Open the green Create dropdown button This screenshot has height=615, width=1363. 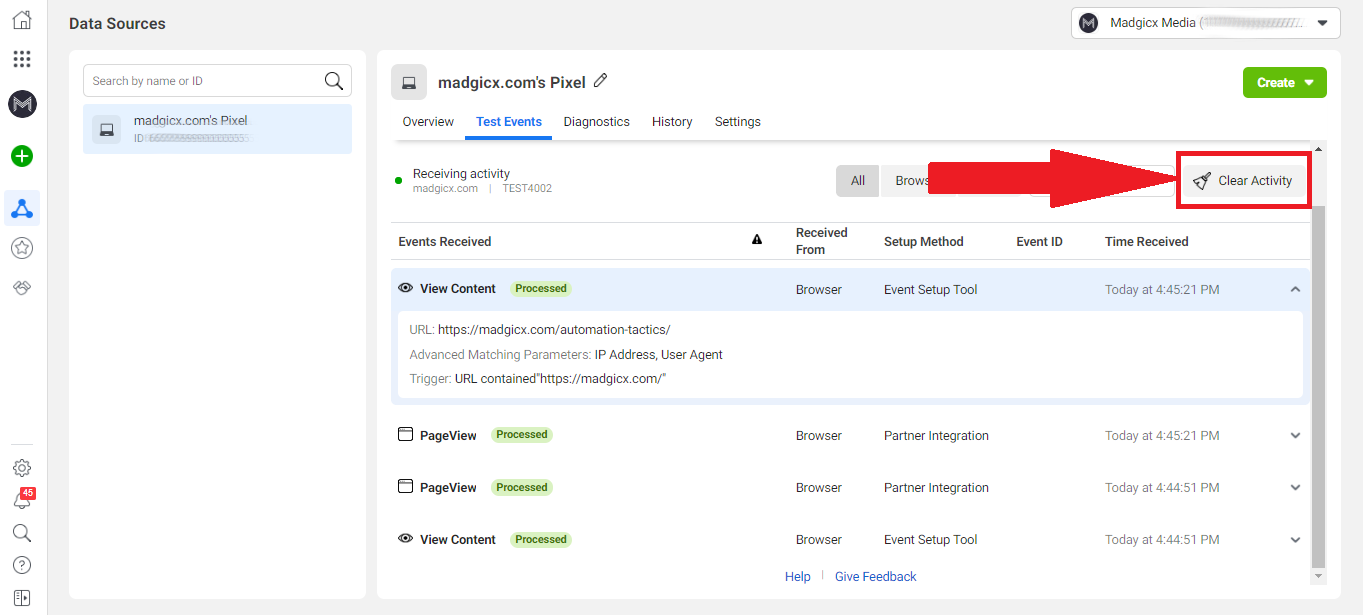(x=1284, y=83)
